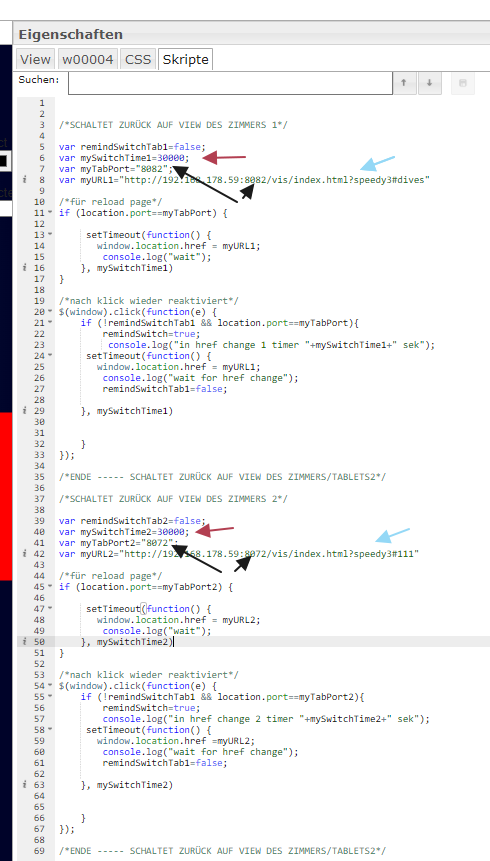Click the info marker on line 29

pos(25,410)
